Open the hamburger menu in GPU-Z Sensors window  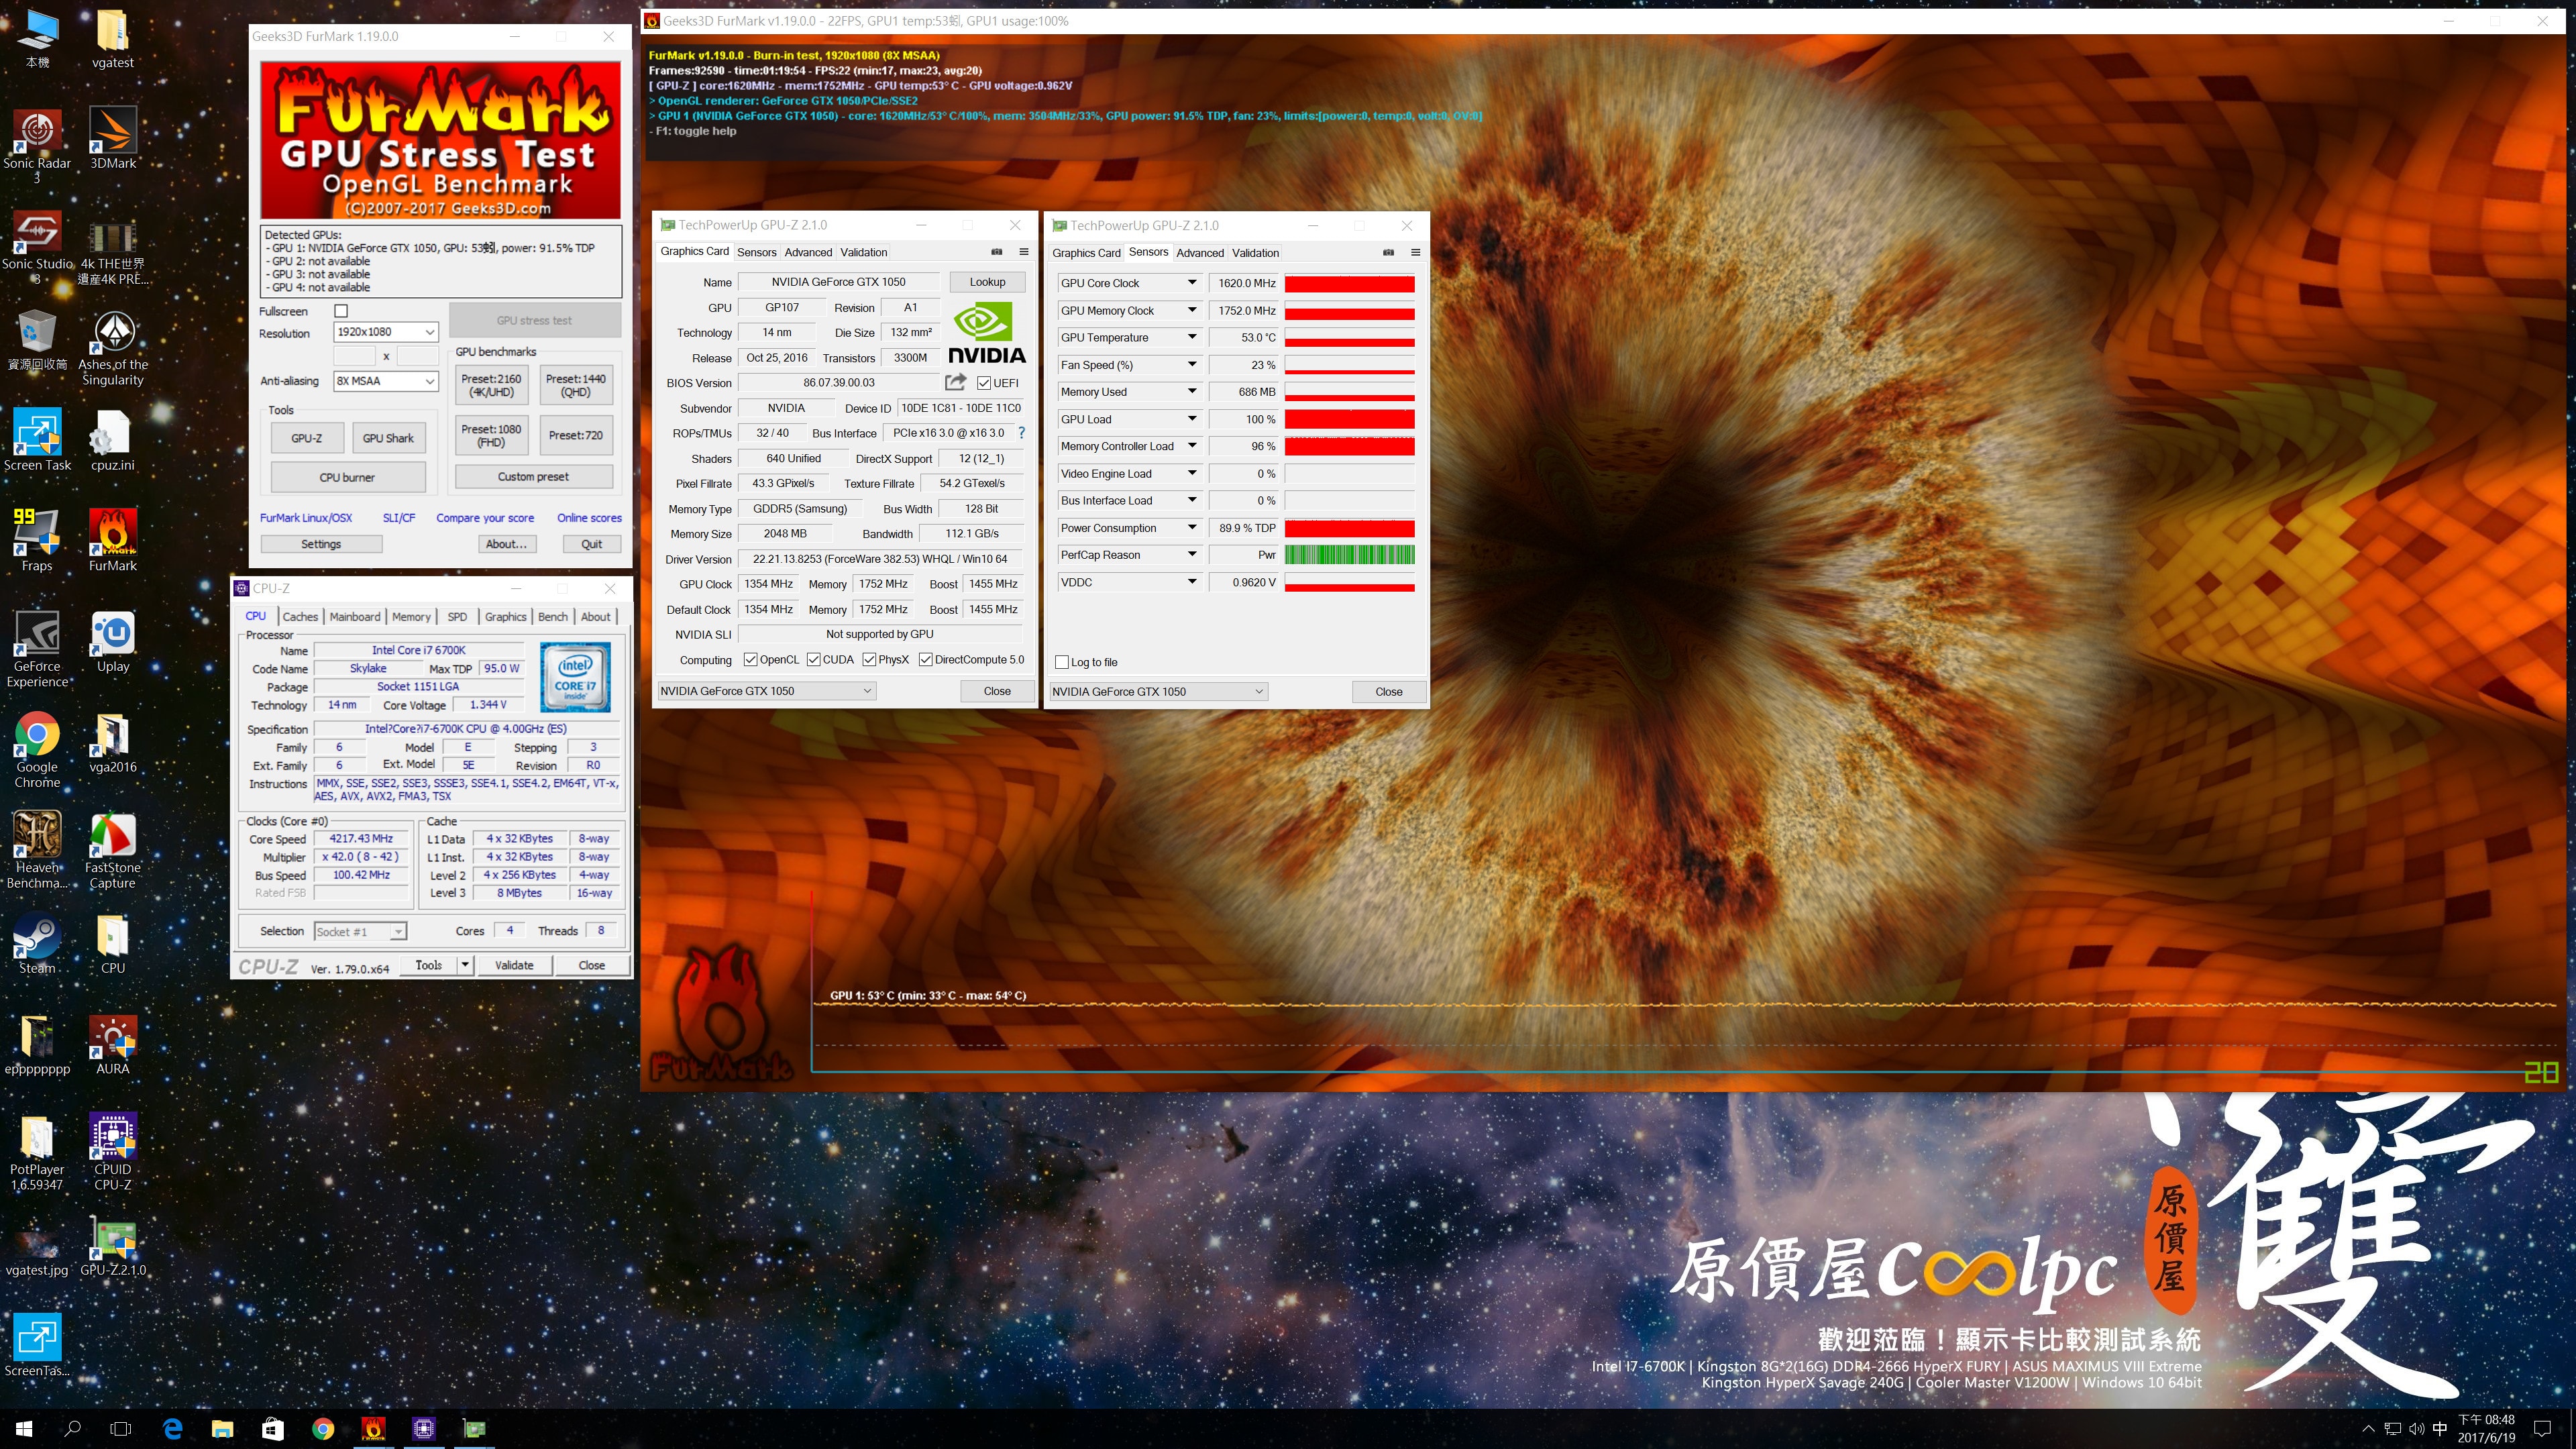pos(1415,253)
